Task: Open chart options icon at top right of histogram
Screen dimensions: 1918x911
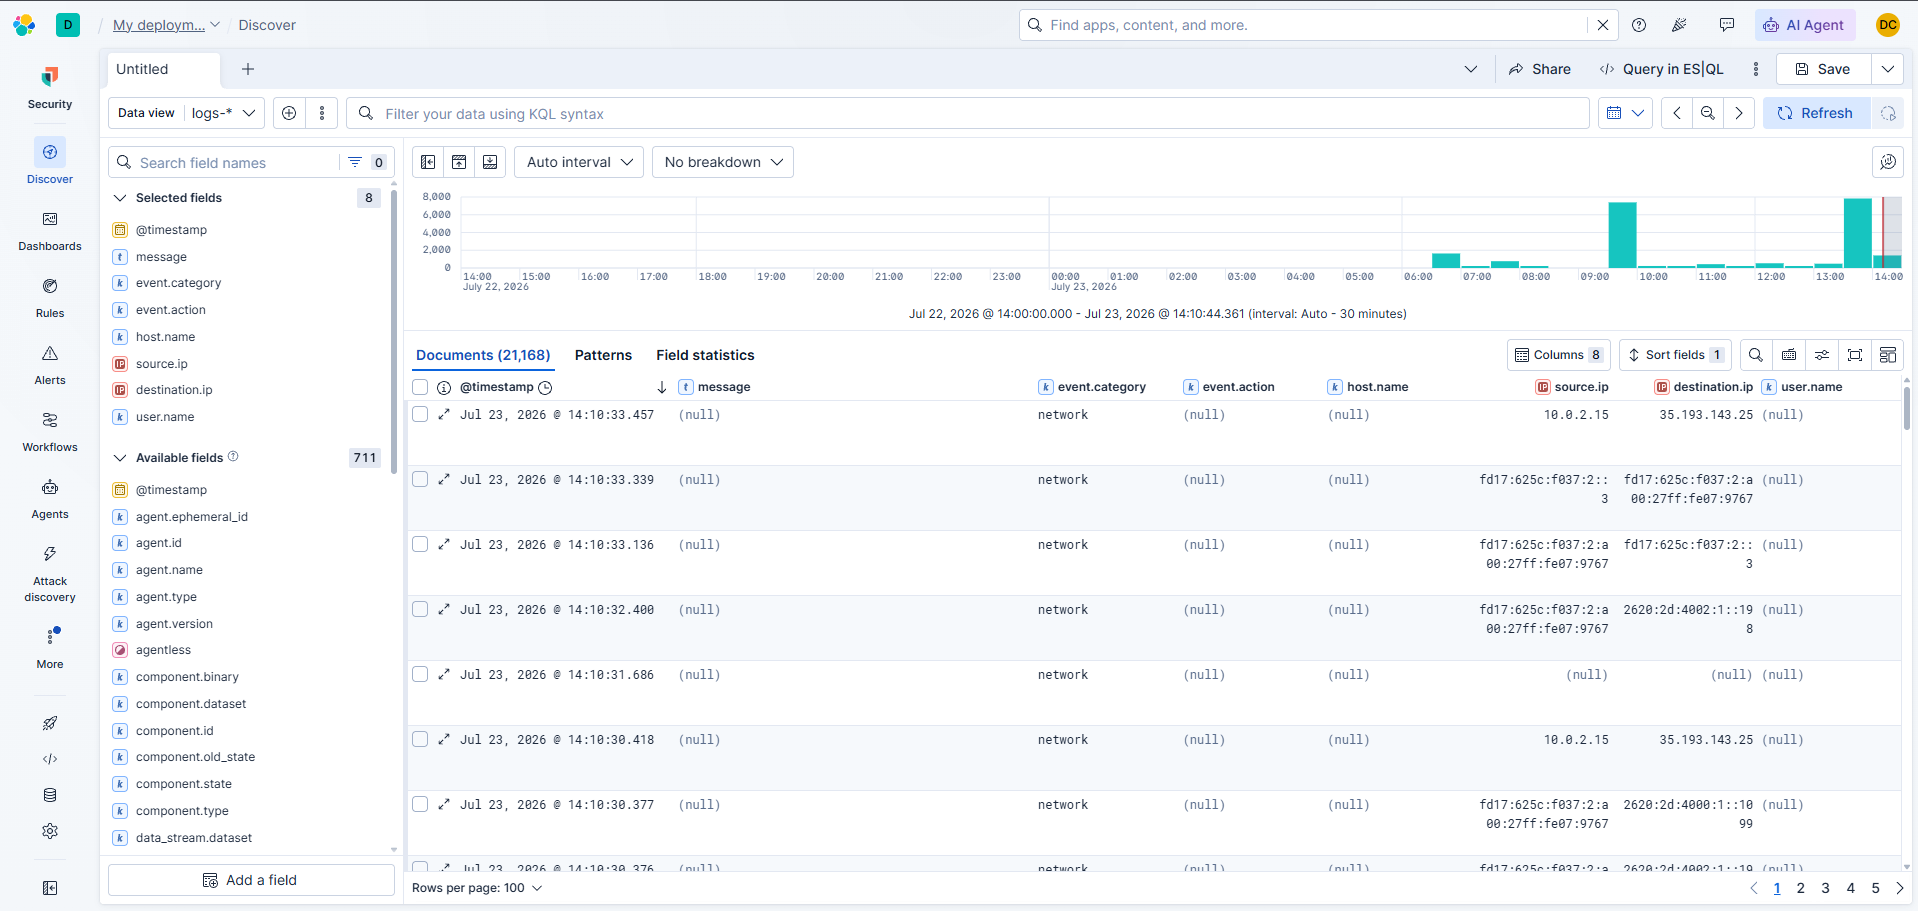Action: pos(1888,162)
